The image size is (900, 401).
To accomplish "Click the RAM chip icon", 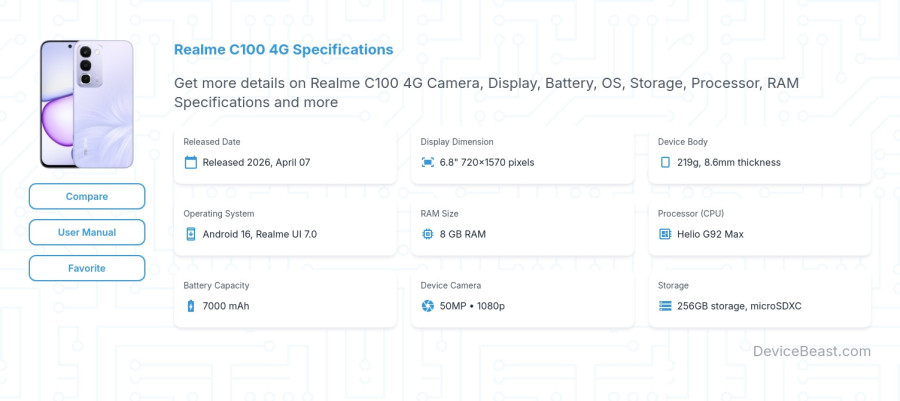I will coord(428,234).
